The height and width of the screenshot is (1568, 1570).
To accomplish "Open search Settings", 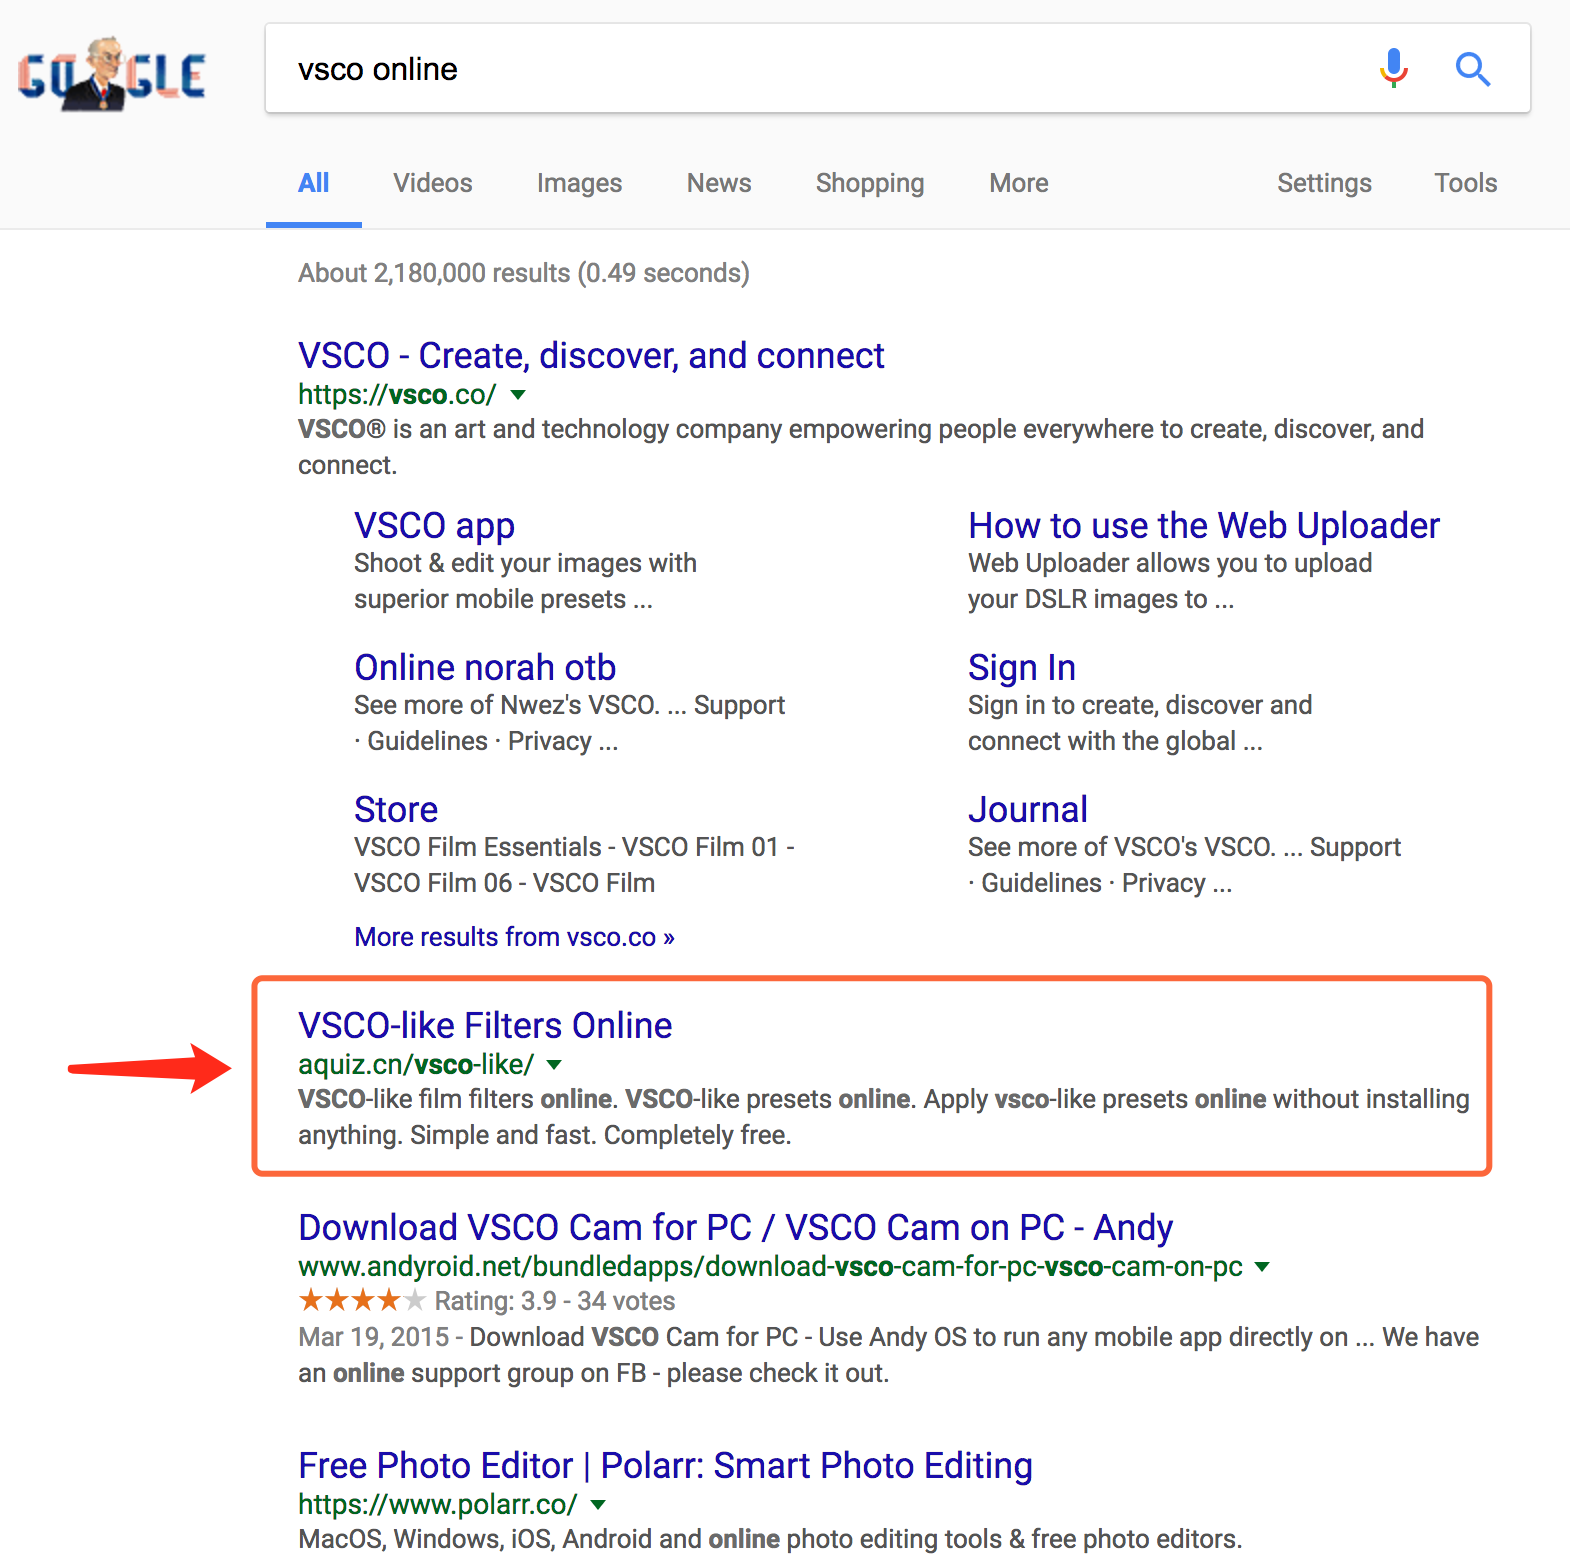I will coord(1324,183).
